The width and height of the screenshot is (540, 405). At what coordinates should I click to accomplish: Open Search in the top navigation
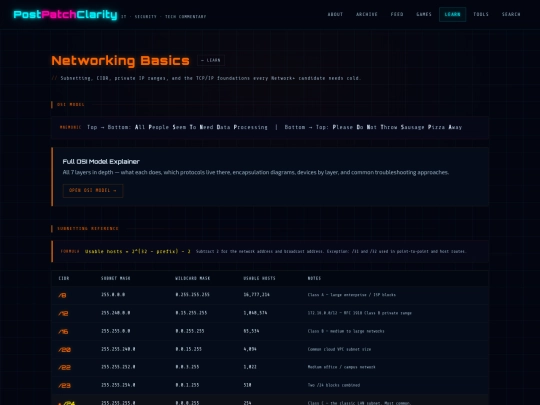coord(511,14)
